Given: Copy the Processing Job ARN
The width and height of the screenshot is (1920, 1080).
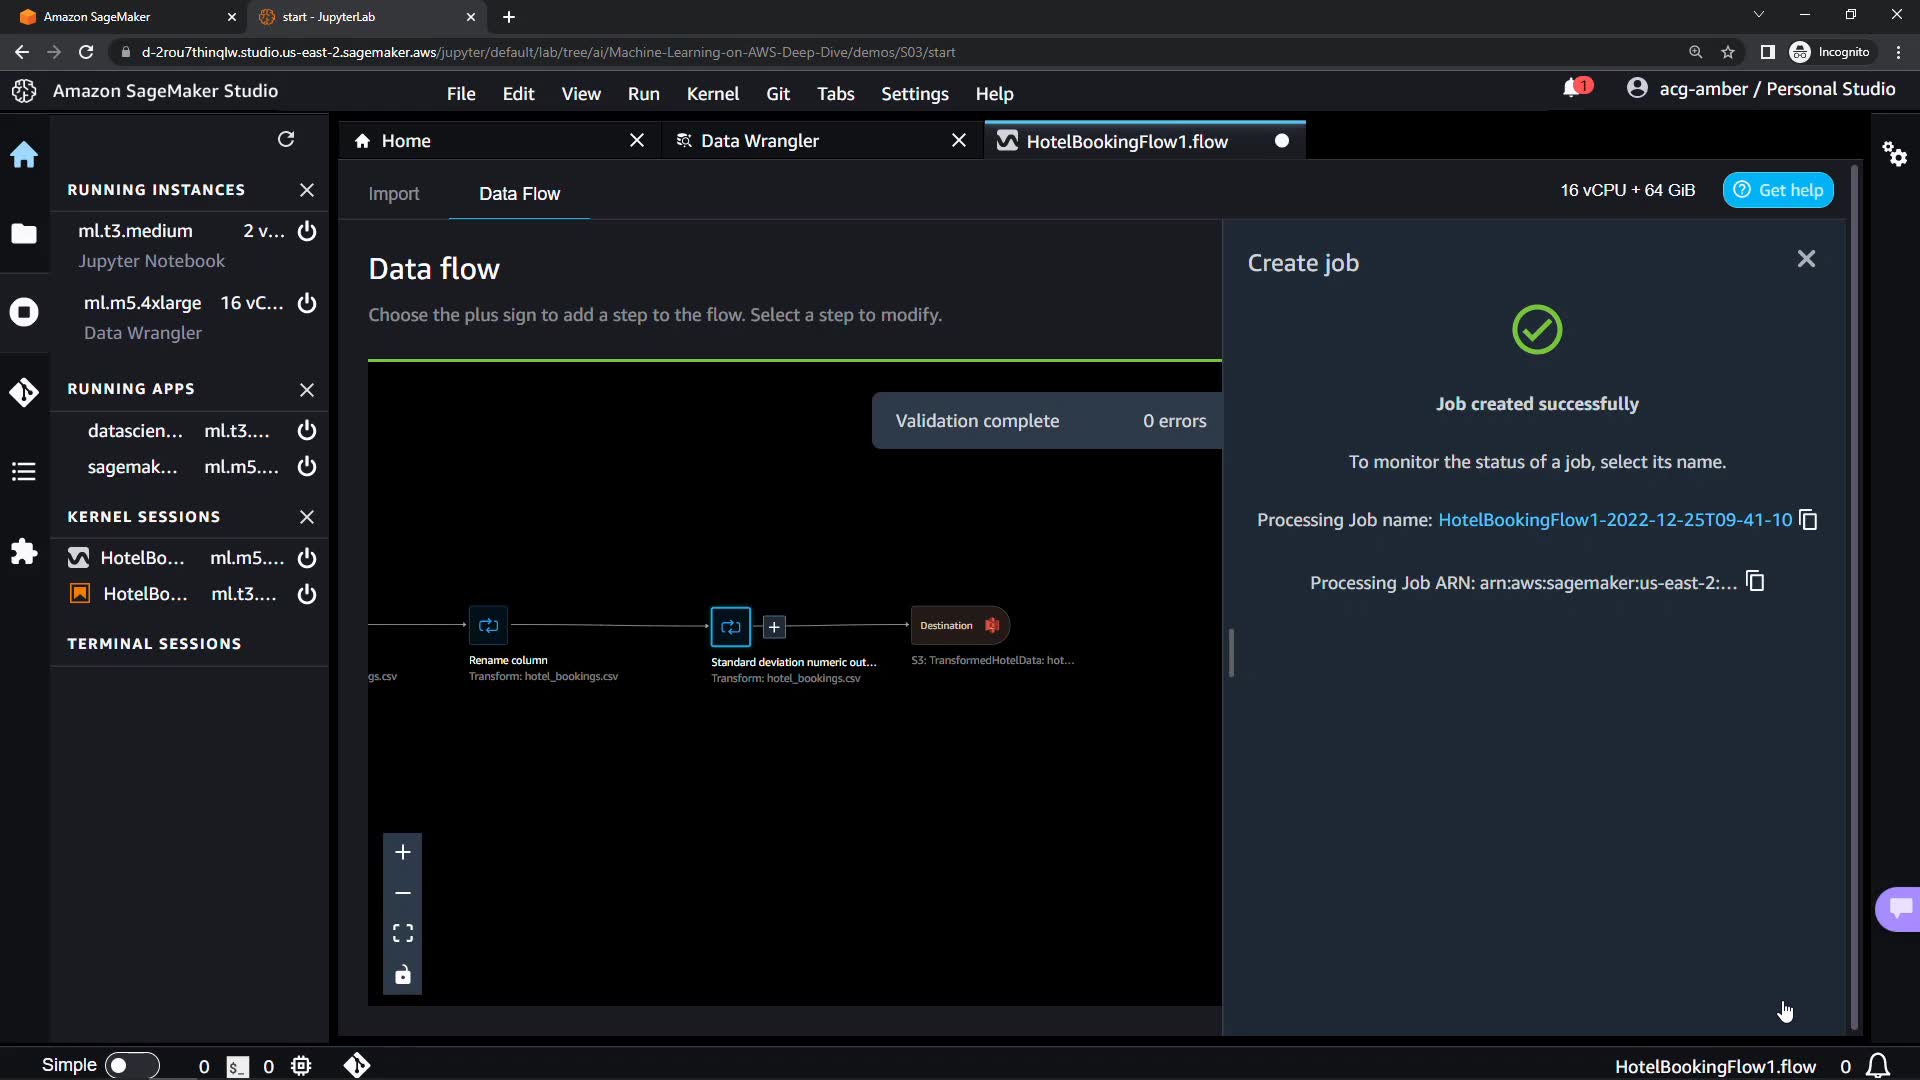Looking at the screenshot, I should (1755, 581).
